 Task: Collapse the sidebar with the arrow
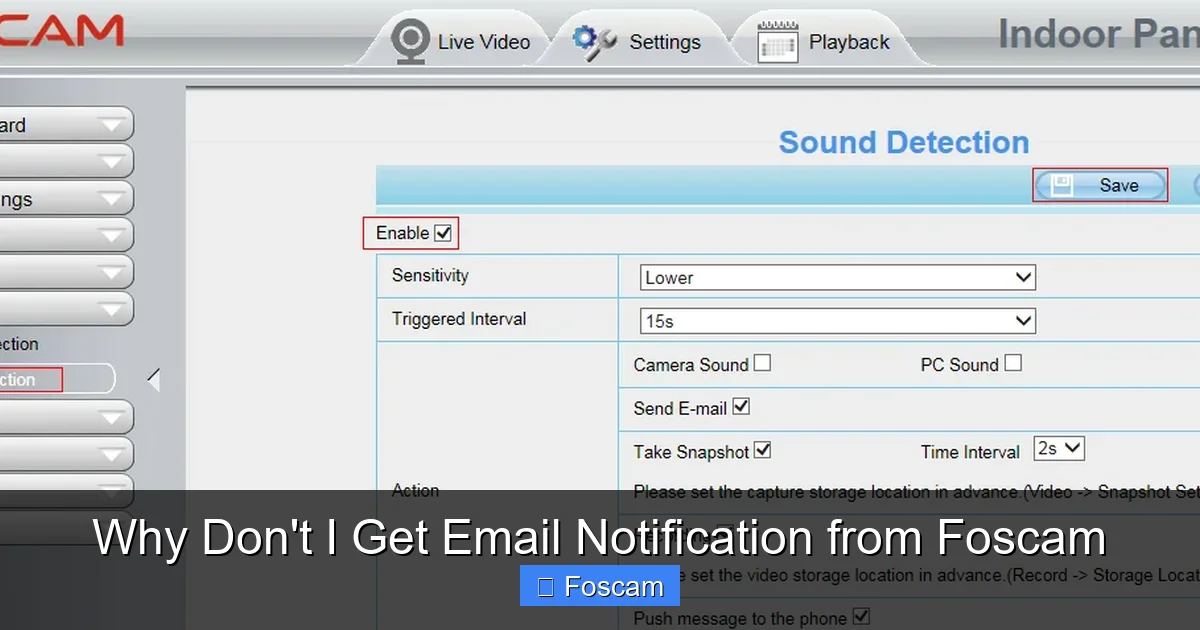(x=152, y=378)
